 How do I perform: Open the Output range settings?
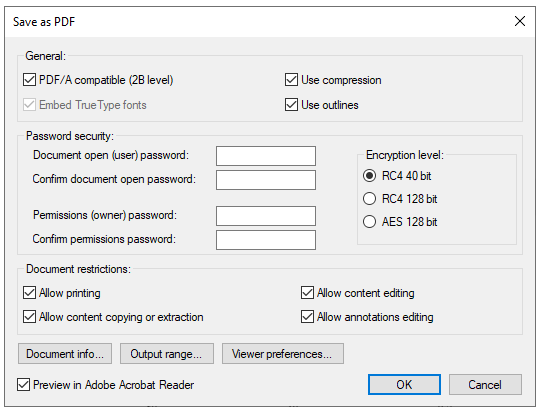(167, 354)
